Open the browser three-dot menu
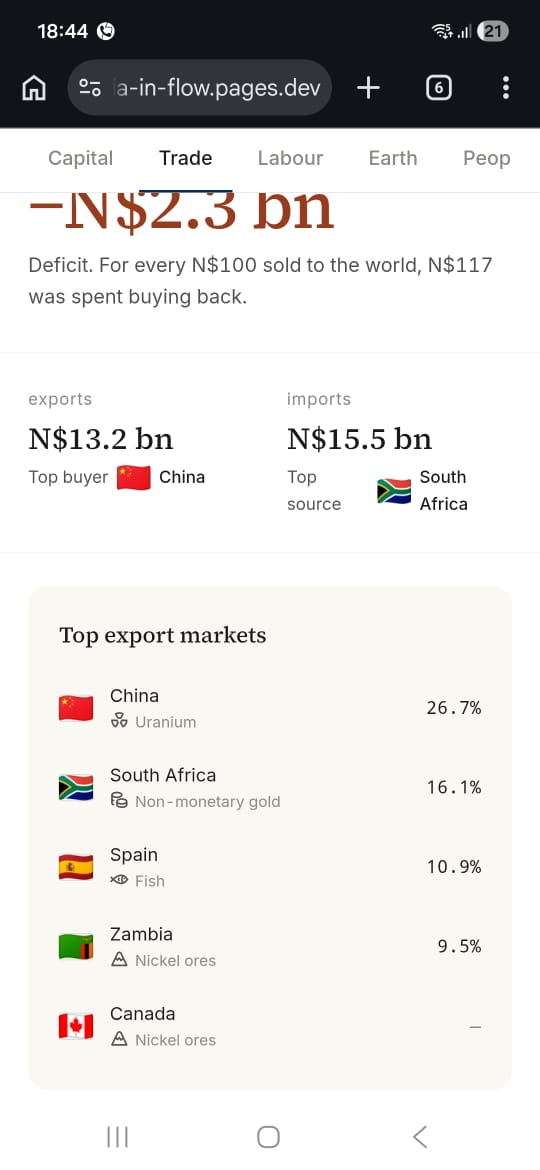 click(x=506, y=88)
